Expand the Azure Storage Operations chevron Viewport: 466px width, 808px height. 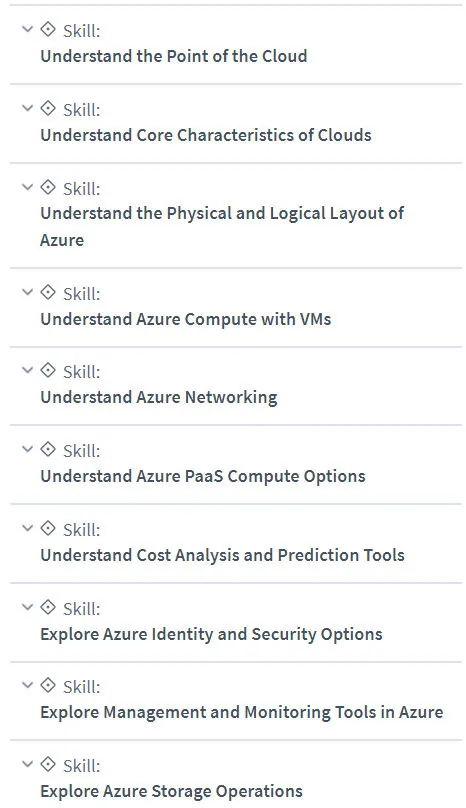pyautogui.click(x=27, y=764)
